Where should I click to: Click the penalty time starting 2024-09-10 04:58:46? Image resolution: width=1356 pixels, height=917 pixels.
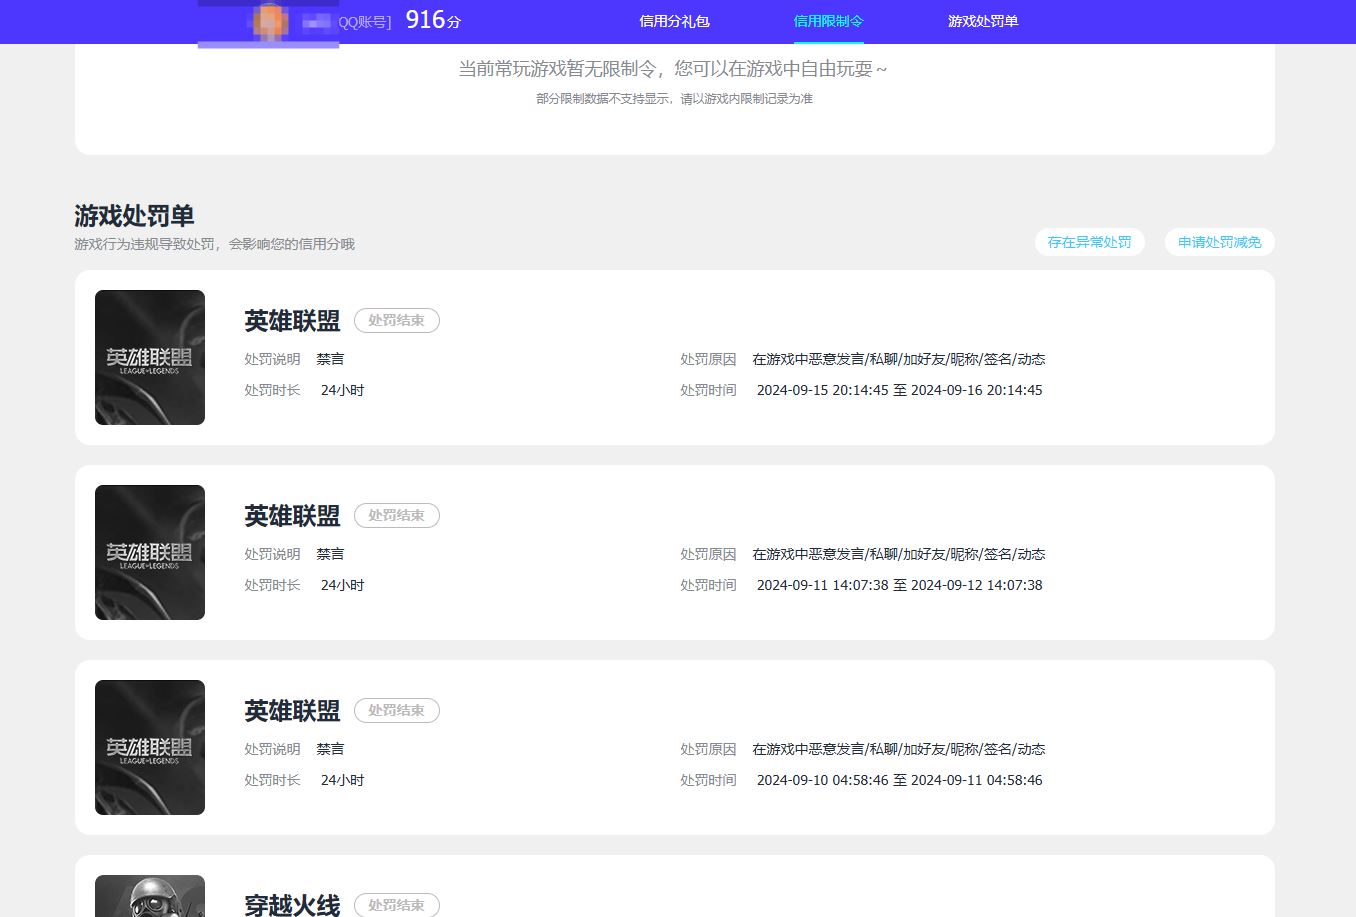(899, 780)
